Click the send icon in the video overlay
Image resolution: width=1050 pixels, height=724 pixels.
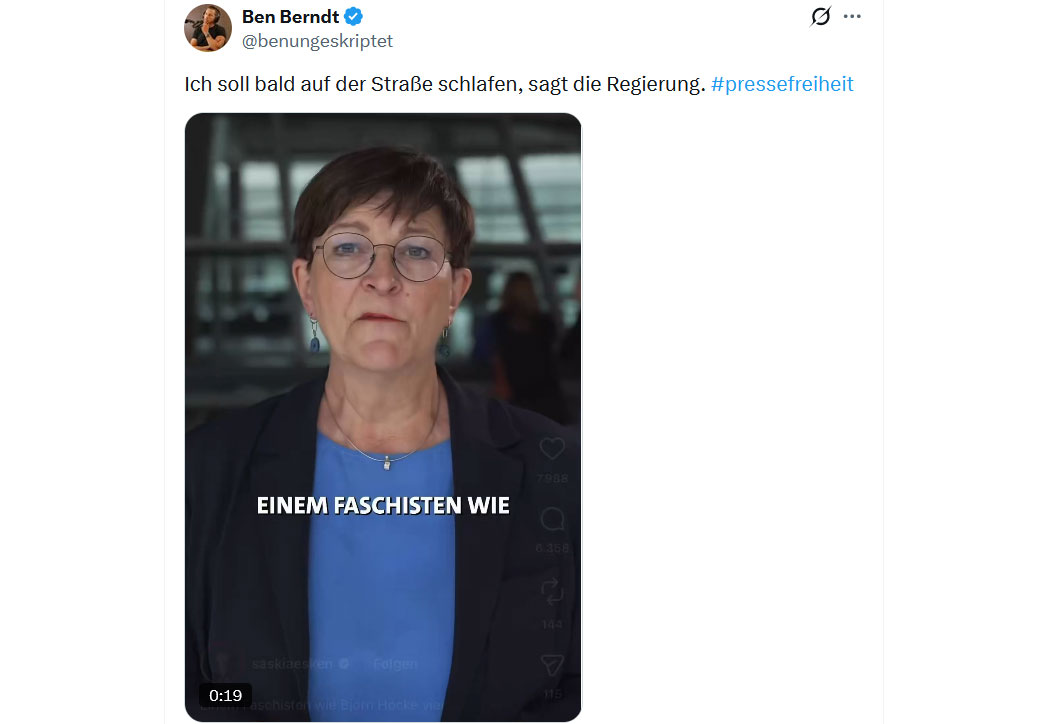(x=552, y=664)
